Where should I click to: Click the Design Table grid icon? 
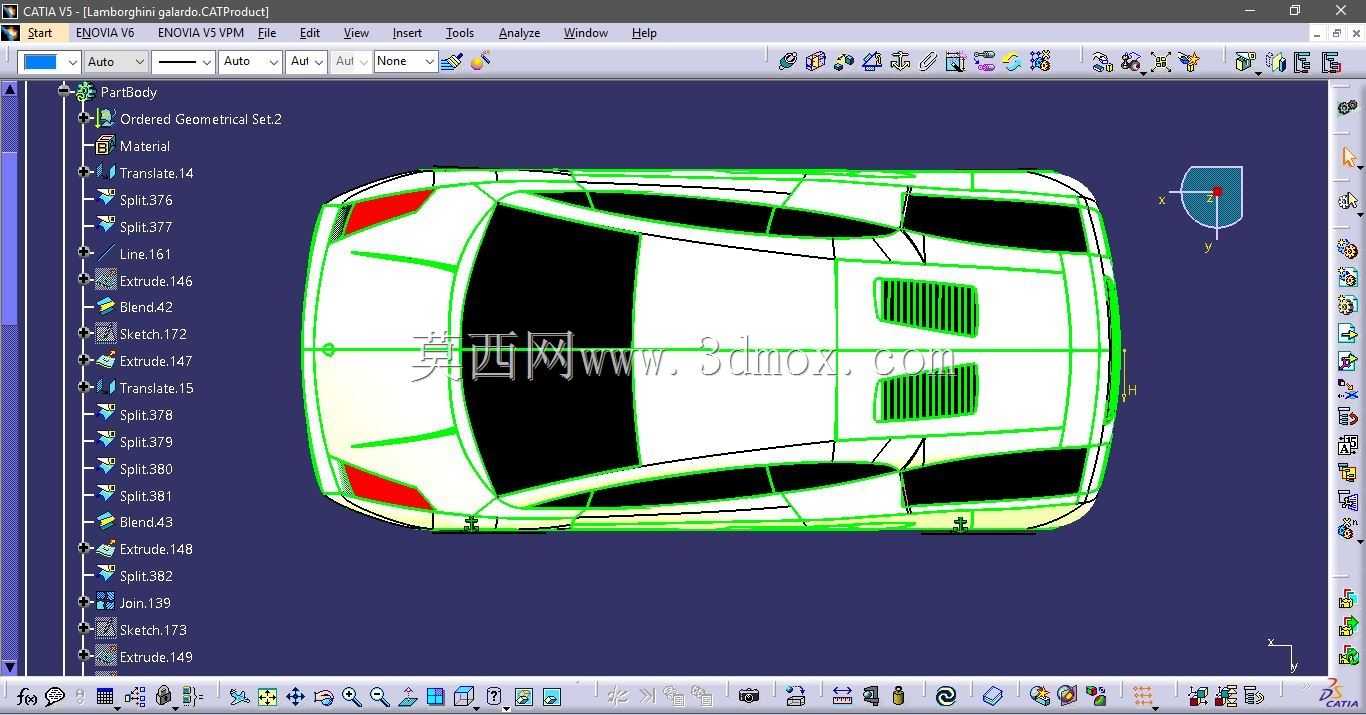coord(104,697)
